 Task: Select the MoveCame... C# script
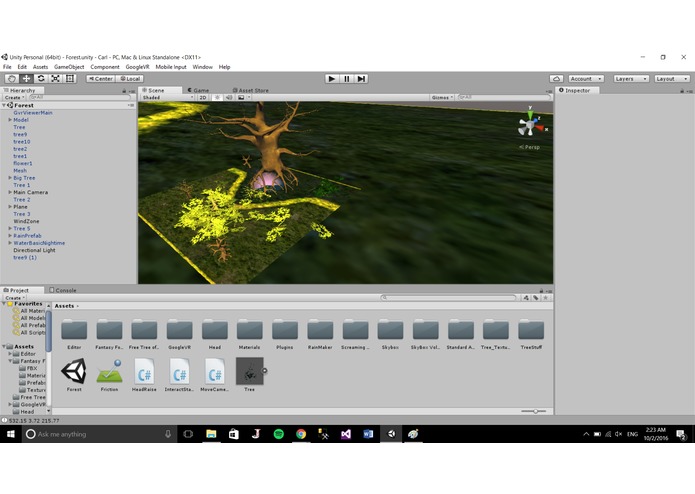click(x=215, y=375)
